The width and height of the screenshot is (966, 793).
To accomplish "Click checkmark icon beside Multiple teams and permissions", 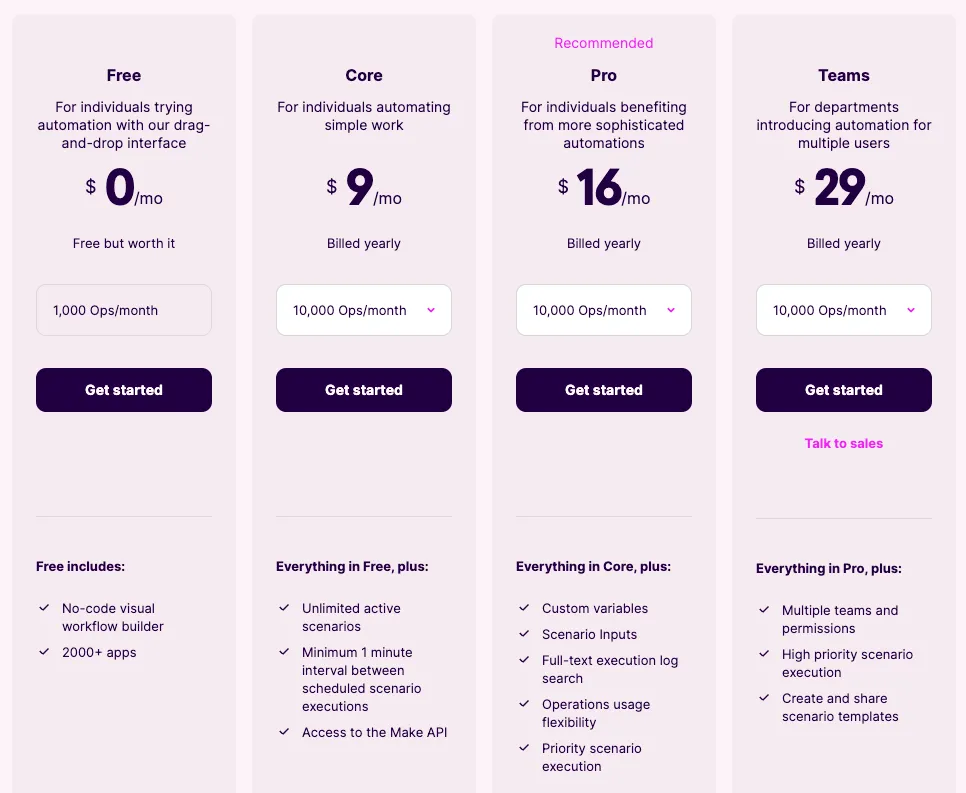I will pyautogui.click(x=764, y=610).
